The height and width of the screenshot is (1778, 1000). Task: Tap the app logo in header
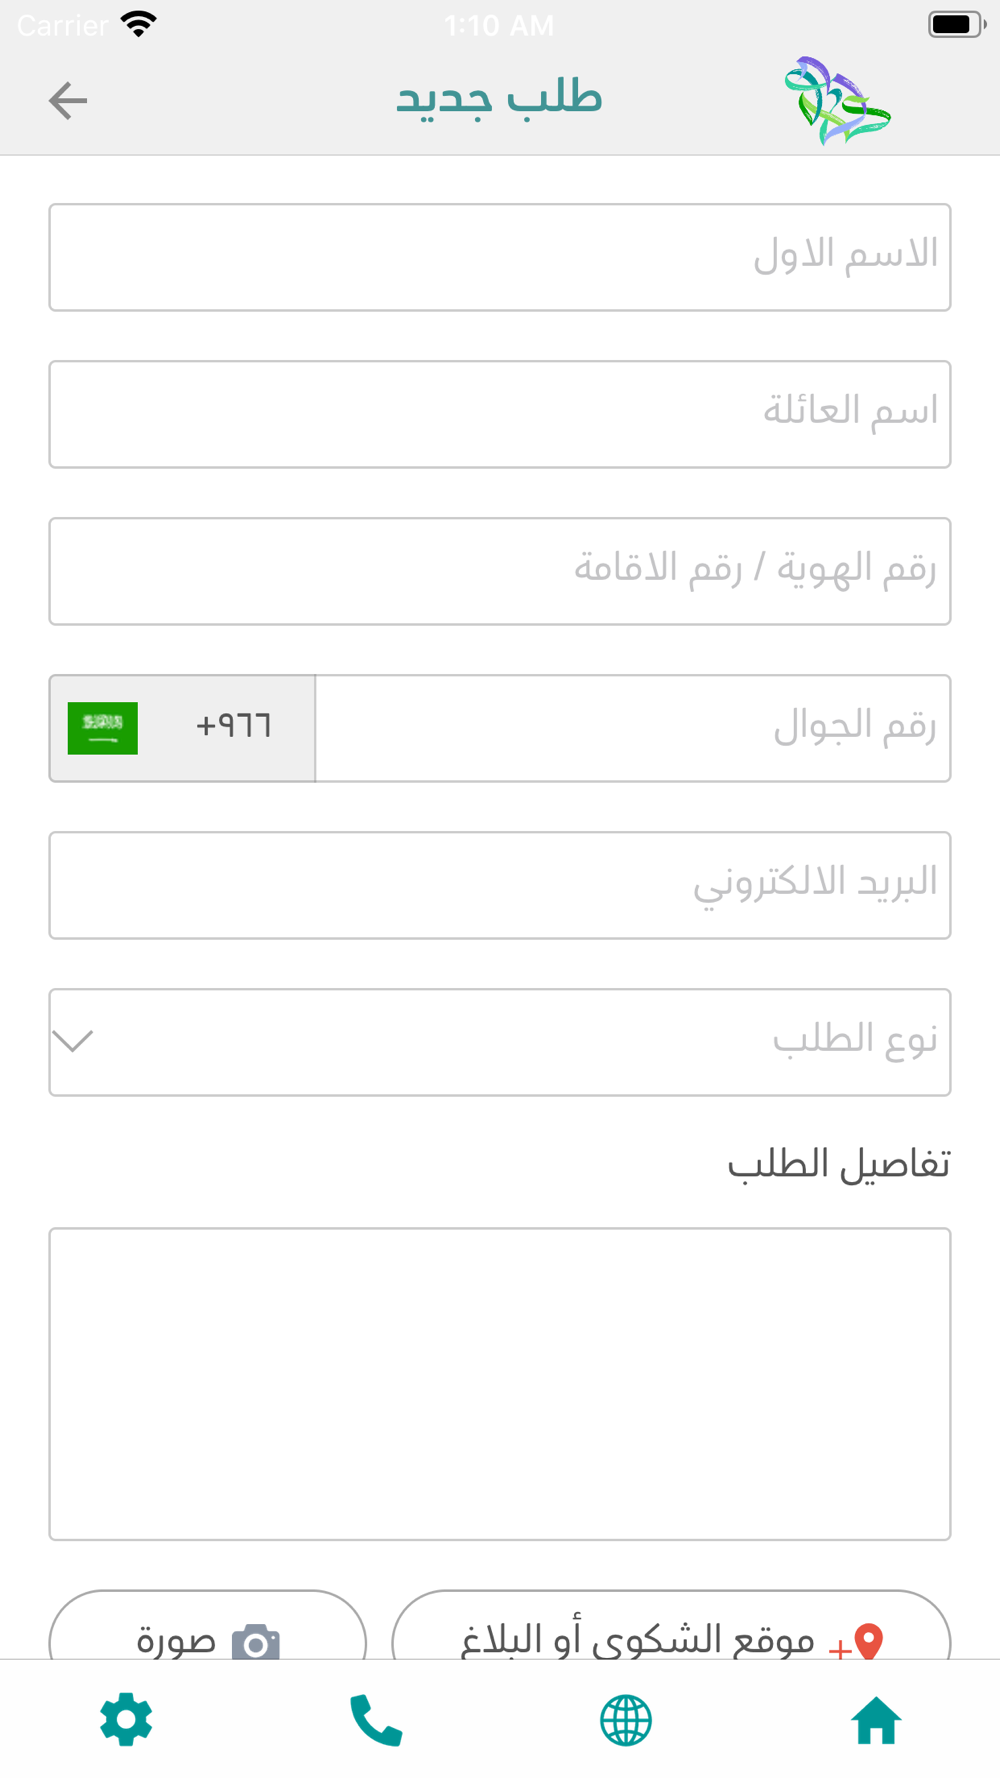pyautogui.click(x=838, y=101)
